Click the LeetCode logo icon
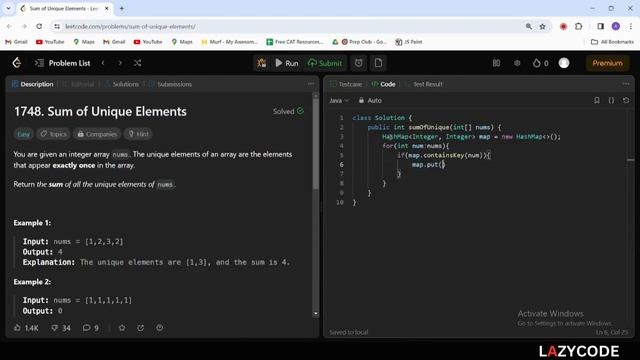Image resolution: width=640 pixels, height=360 pixels. (x=17, y=63)
